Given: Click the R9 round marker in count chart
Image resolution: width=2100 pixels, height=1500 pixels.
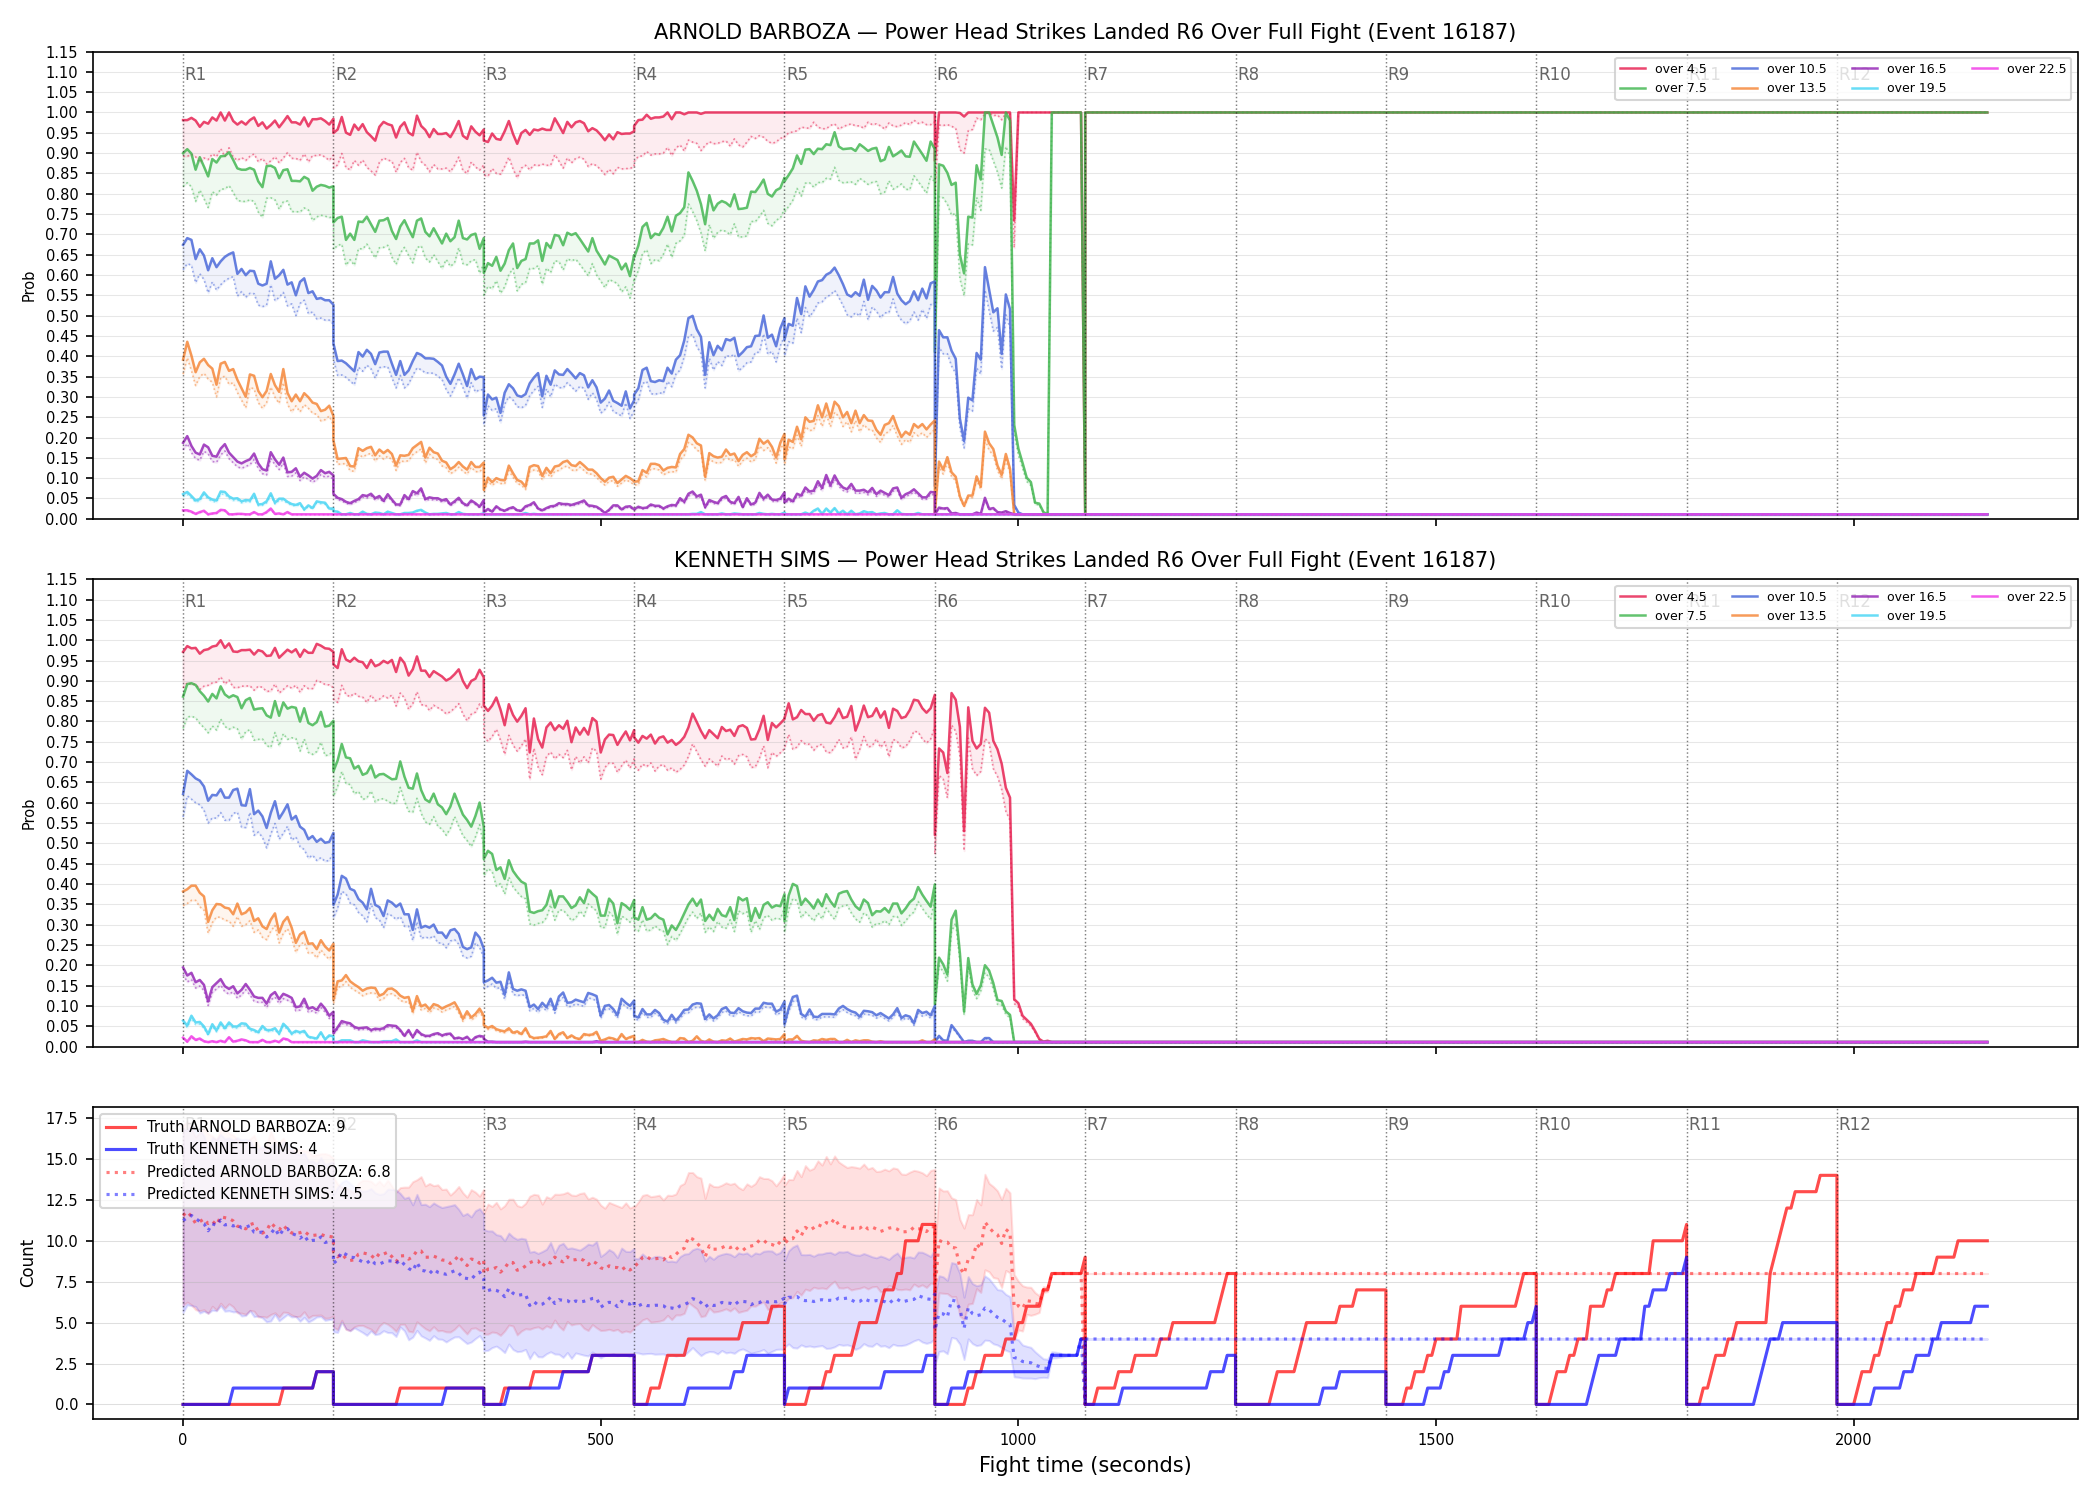Looking at the screenshot, I should click(1398, 1124).
